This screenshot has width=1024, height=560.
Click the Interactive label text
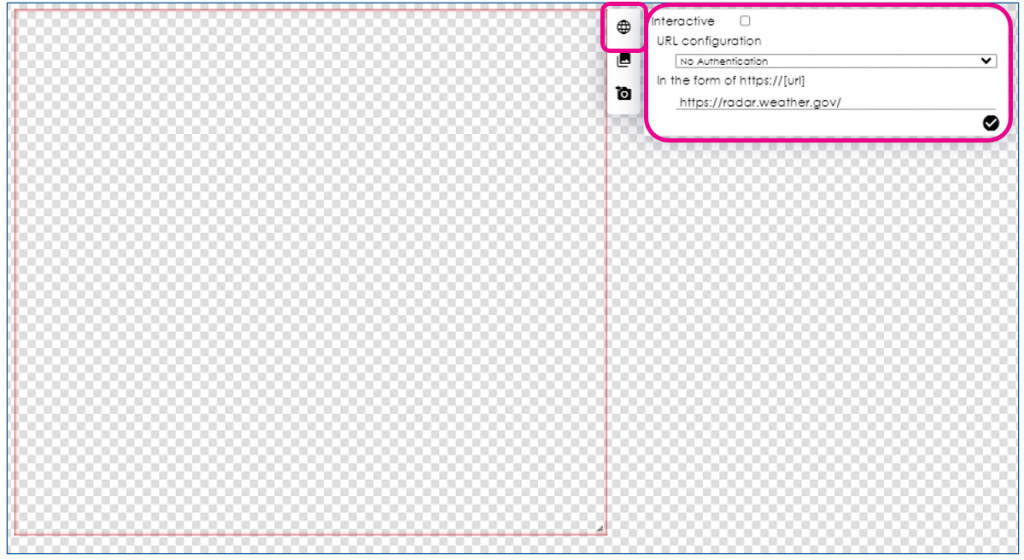tap(683, 21)
